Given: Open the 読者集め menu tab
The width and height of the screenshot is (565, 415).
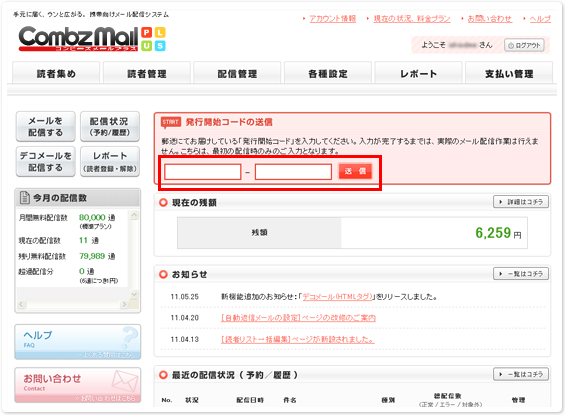Looking at the screenshot, I should (56, 73).
